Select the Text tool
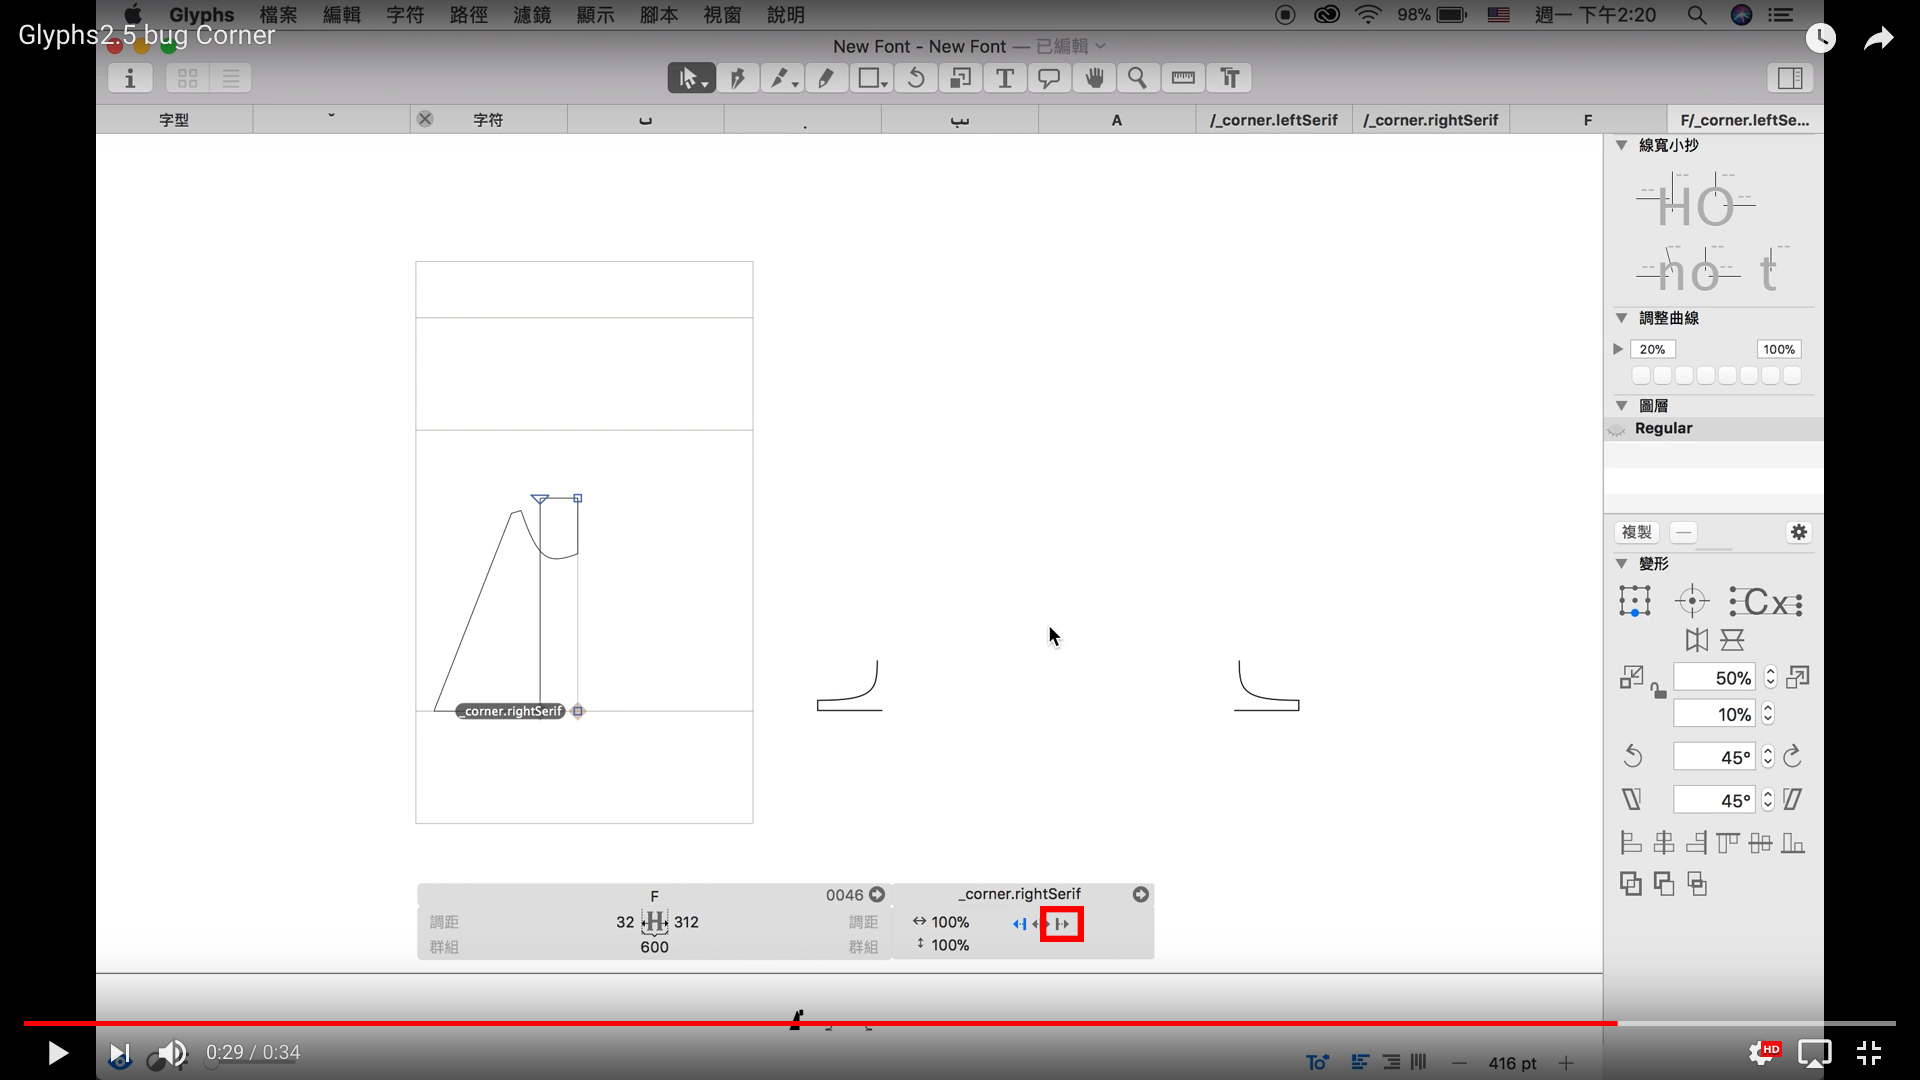The height and width of the screenshot is (1080, 1920). click(1005, 78)
